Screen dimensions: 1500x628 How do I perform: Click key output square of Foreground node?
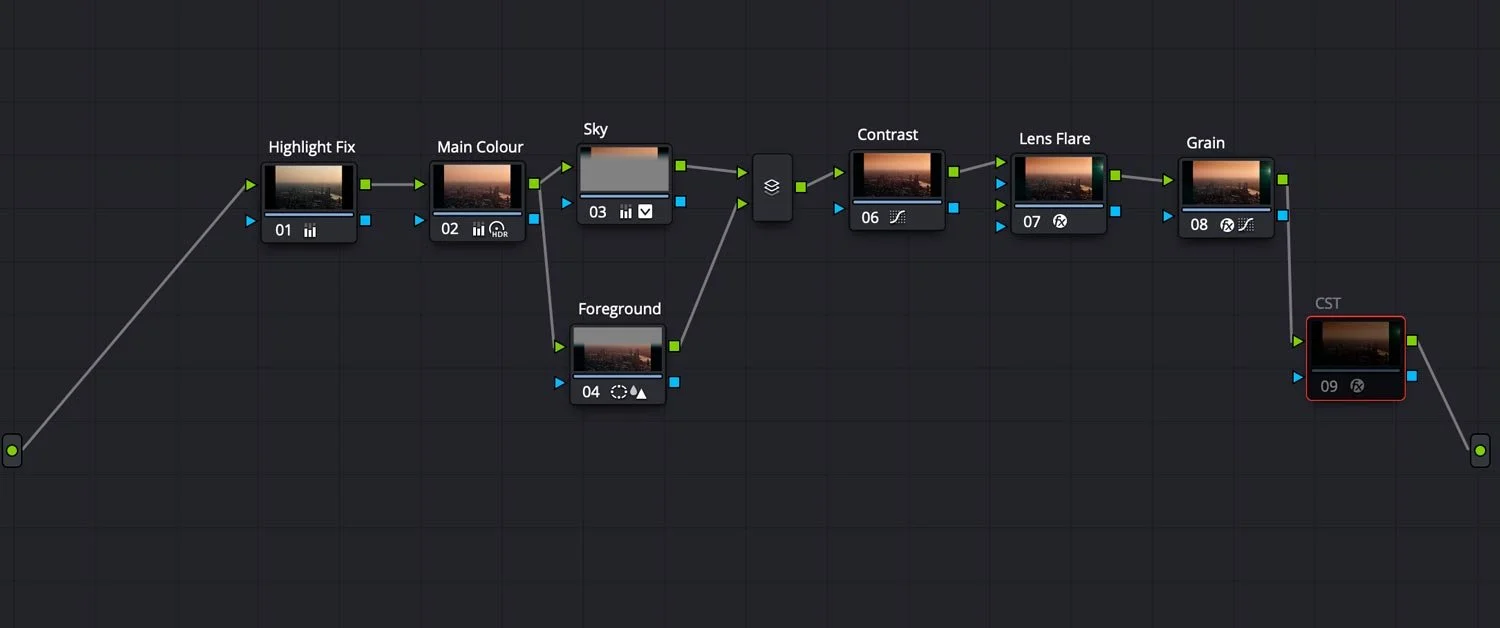click(x=674, y=382)
